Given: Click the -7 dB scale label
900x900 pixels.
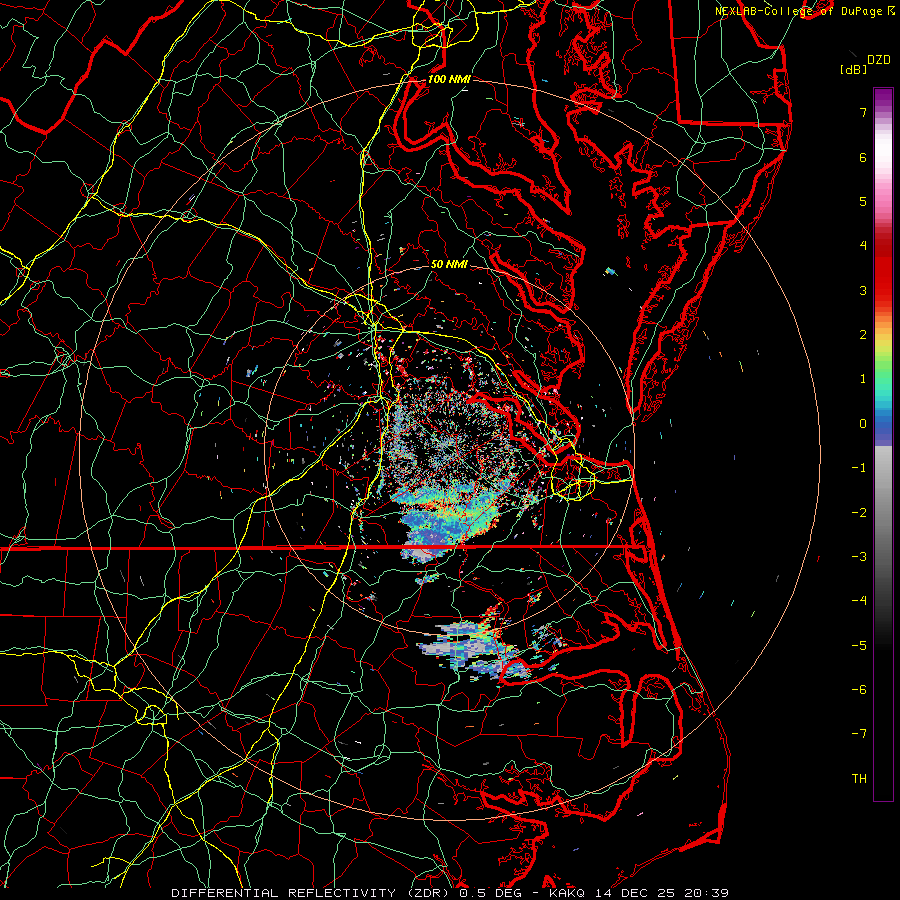Looking at the screenshot, I should pyautogui.click(x=859, y=734).
